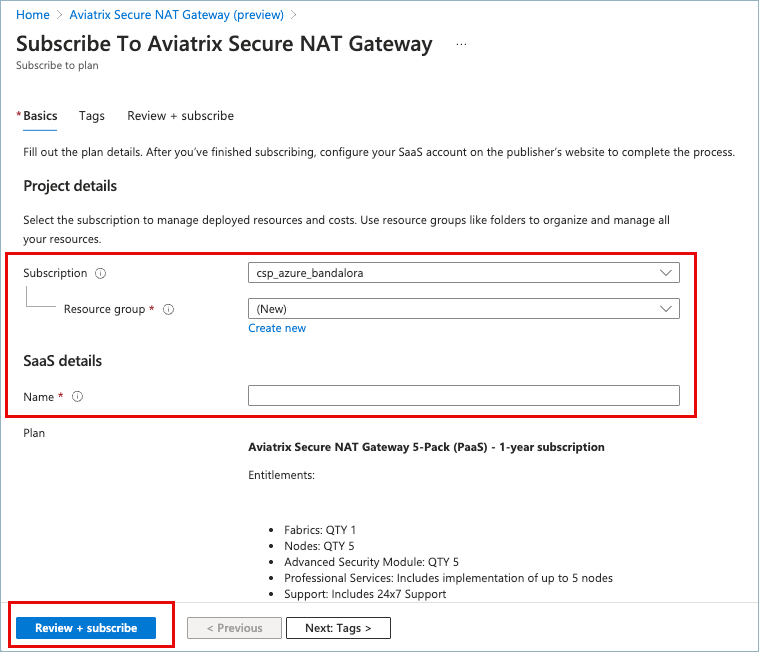
Task: Click the Name field info icon
Action: pyautogui.click(x=77, y=397)
